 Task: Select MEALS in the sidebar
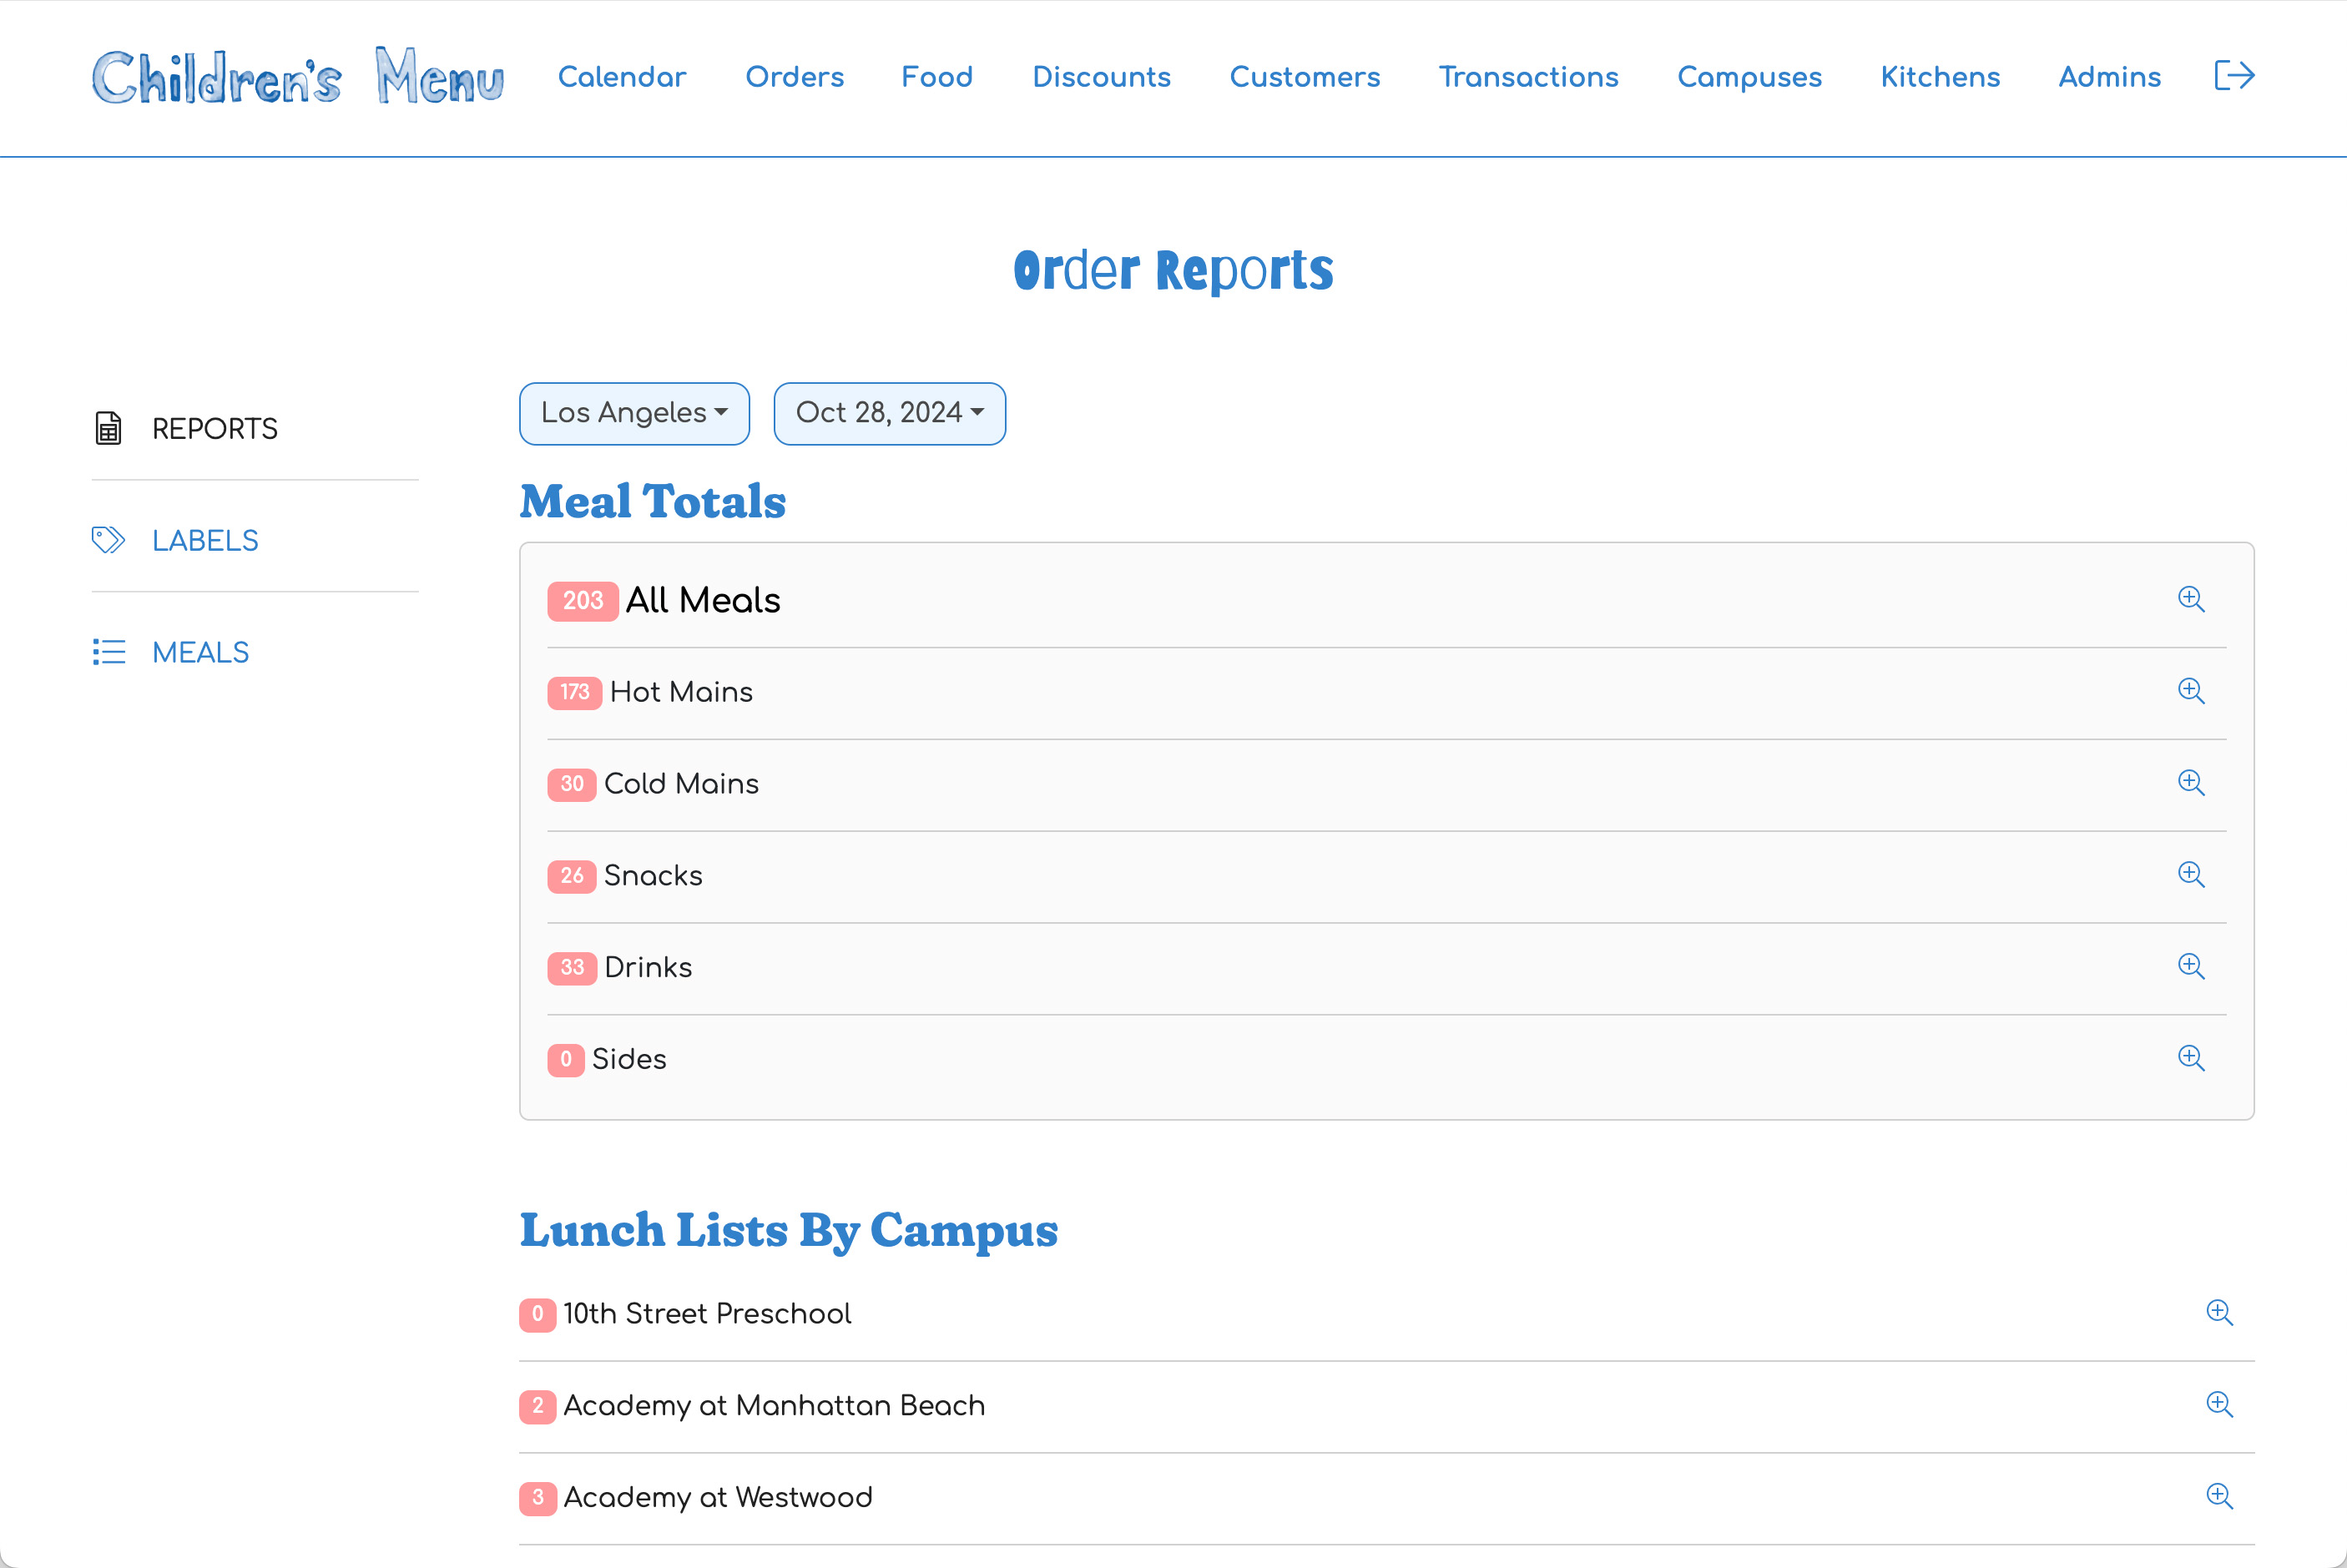click(200, 653)
